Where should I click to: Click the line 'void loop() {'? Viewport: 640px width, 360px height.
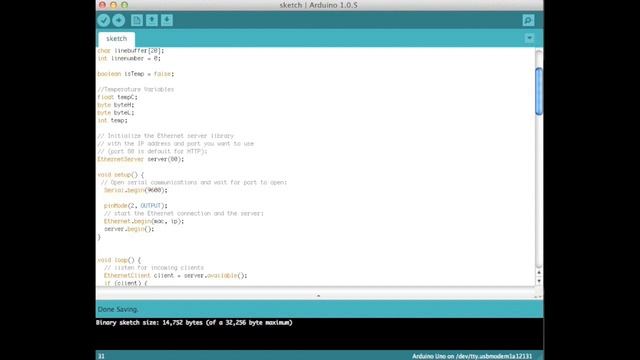point(119,260)
